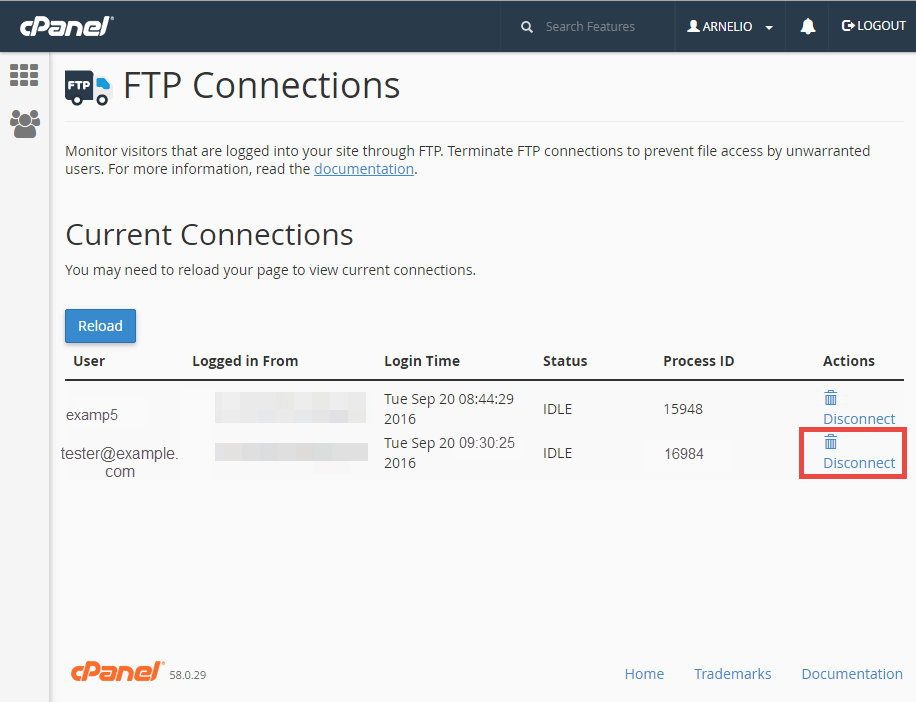Open the documentation link in description
This screenshot has height=702, width=916.
coord(364,169)
